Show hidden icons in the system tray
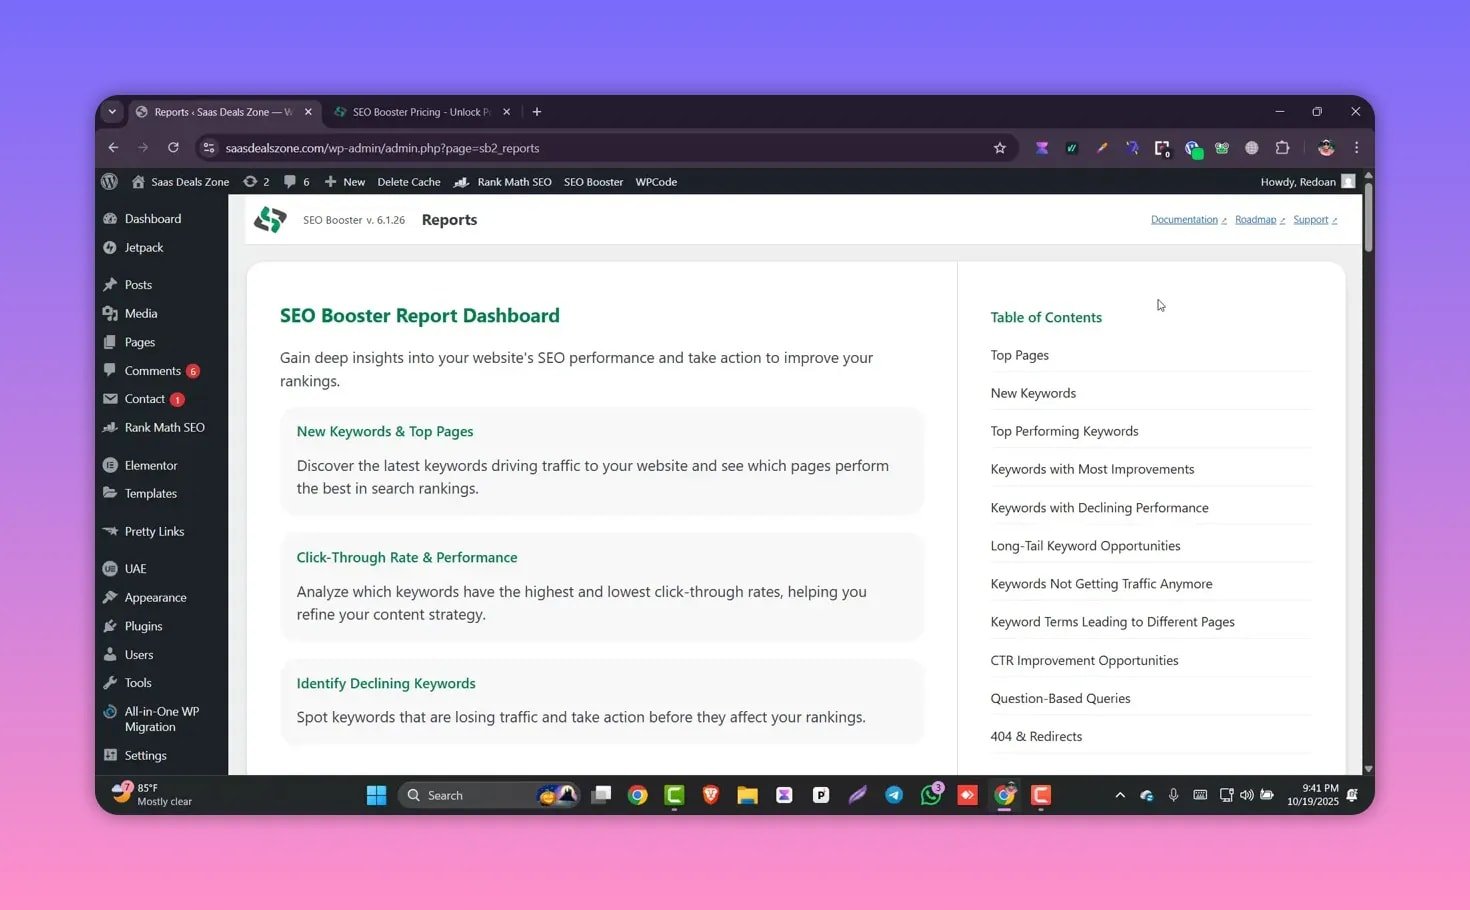This screenshot has width=1470, height=910. 1120,795
